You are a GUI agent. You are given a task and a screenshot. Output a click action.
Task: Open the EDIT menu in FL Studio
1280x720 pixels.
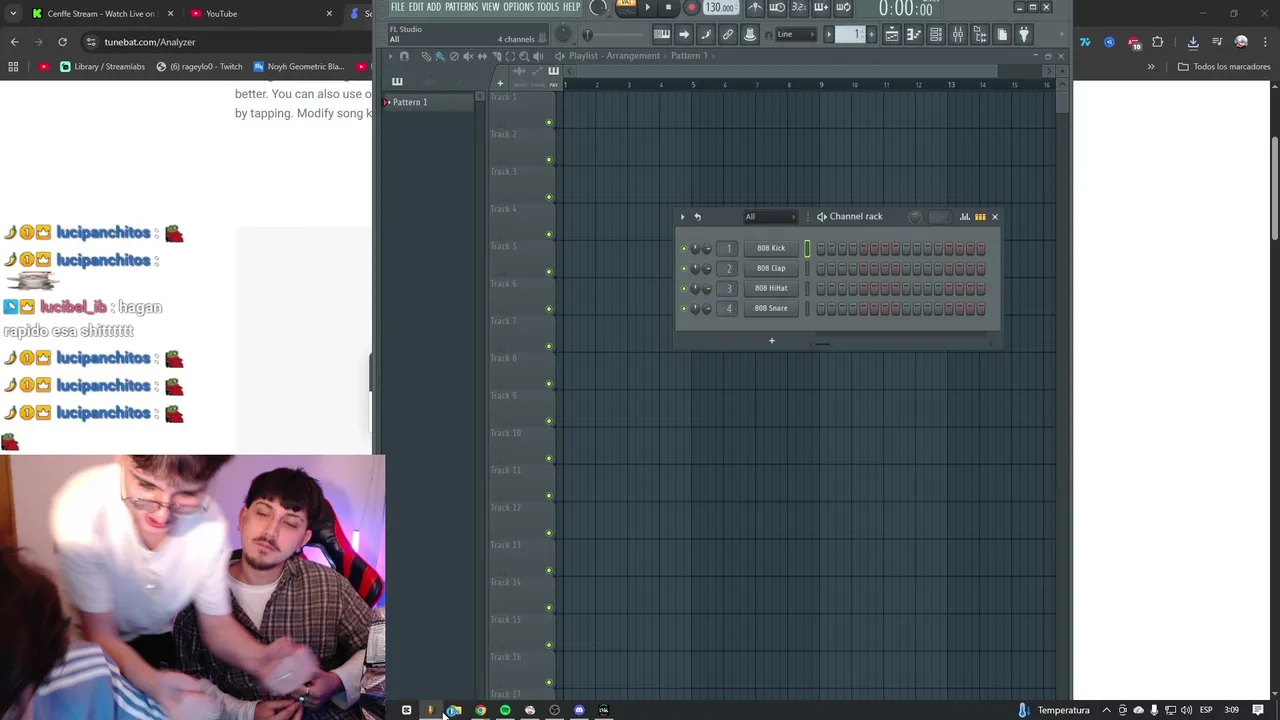415,7
